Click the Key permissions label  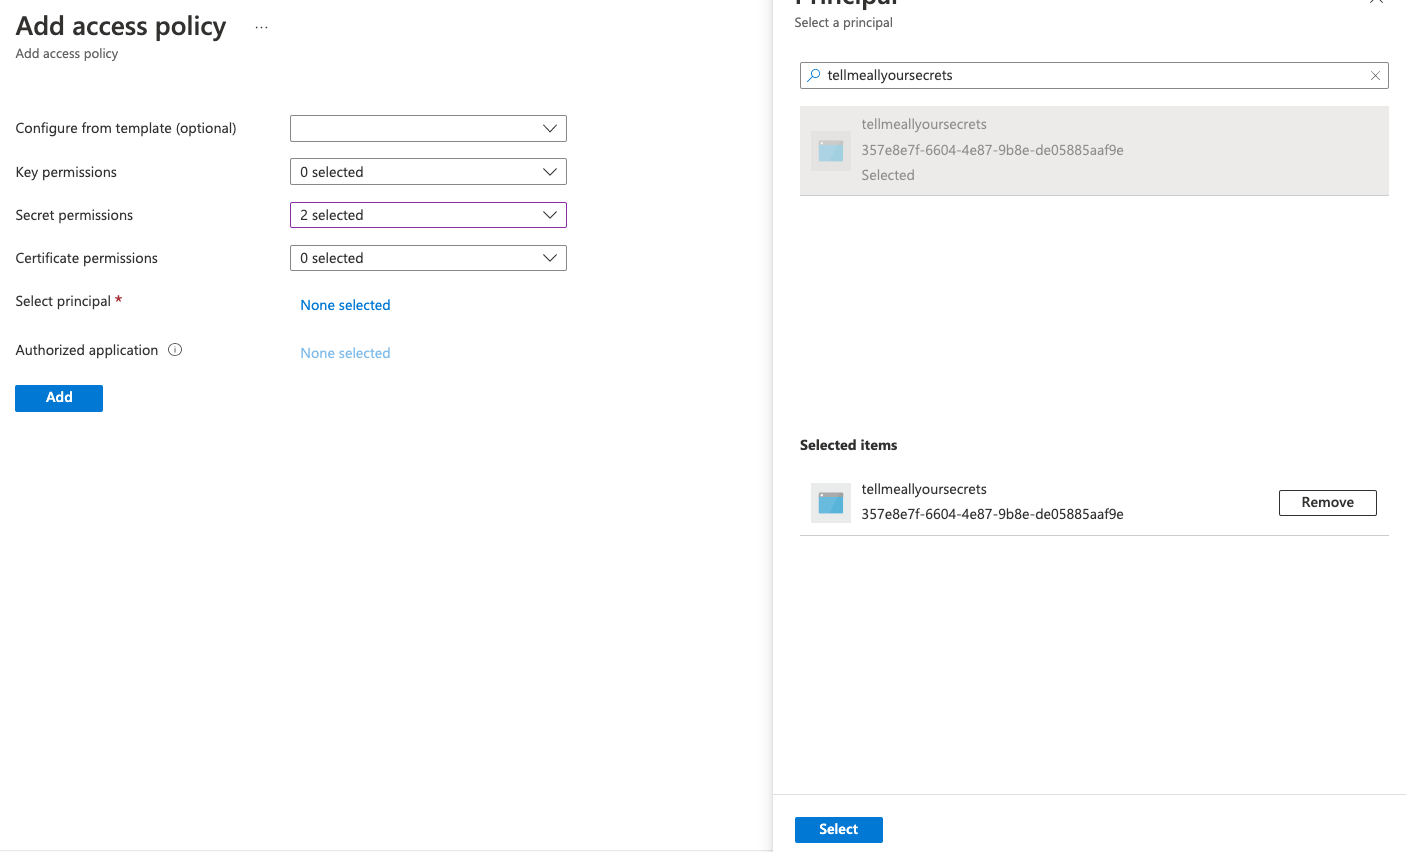(66, 172)
